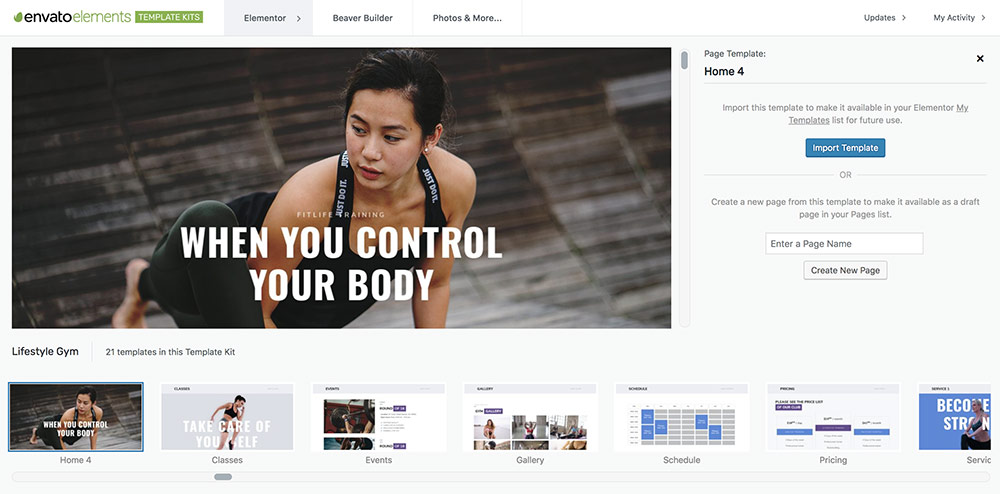This screenshot has width=1000, height=494.
Task: Select the Home 4 template thumbnail
Action: [x=76, y=417]
